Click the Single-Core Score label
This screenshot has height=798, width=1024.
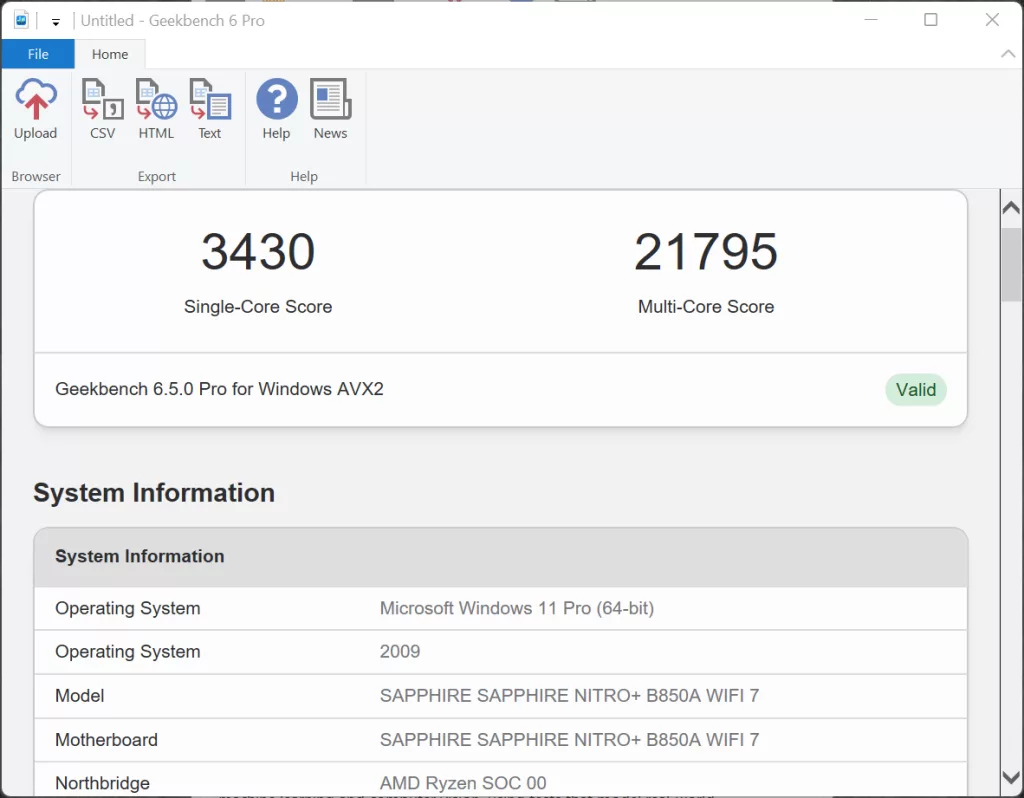click(258, 307)
